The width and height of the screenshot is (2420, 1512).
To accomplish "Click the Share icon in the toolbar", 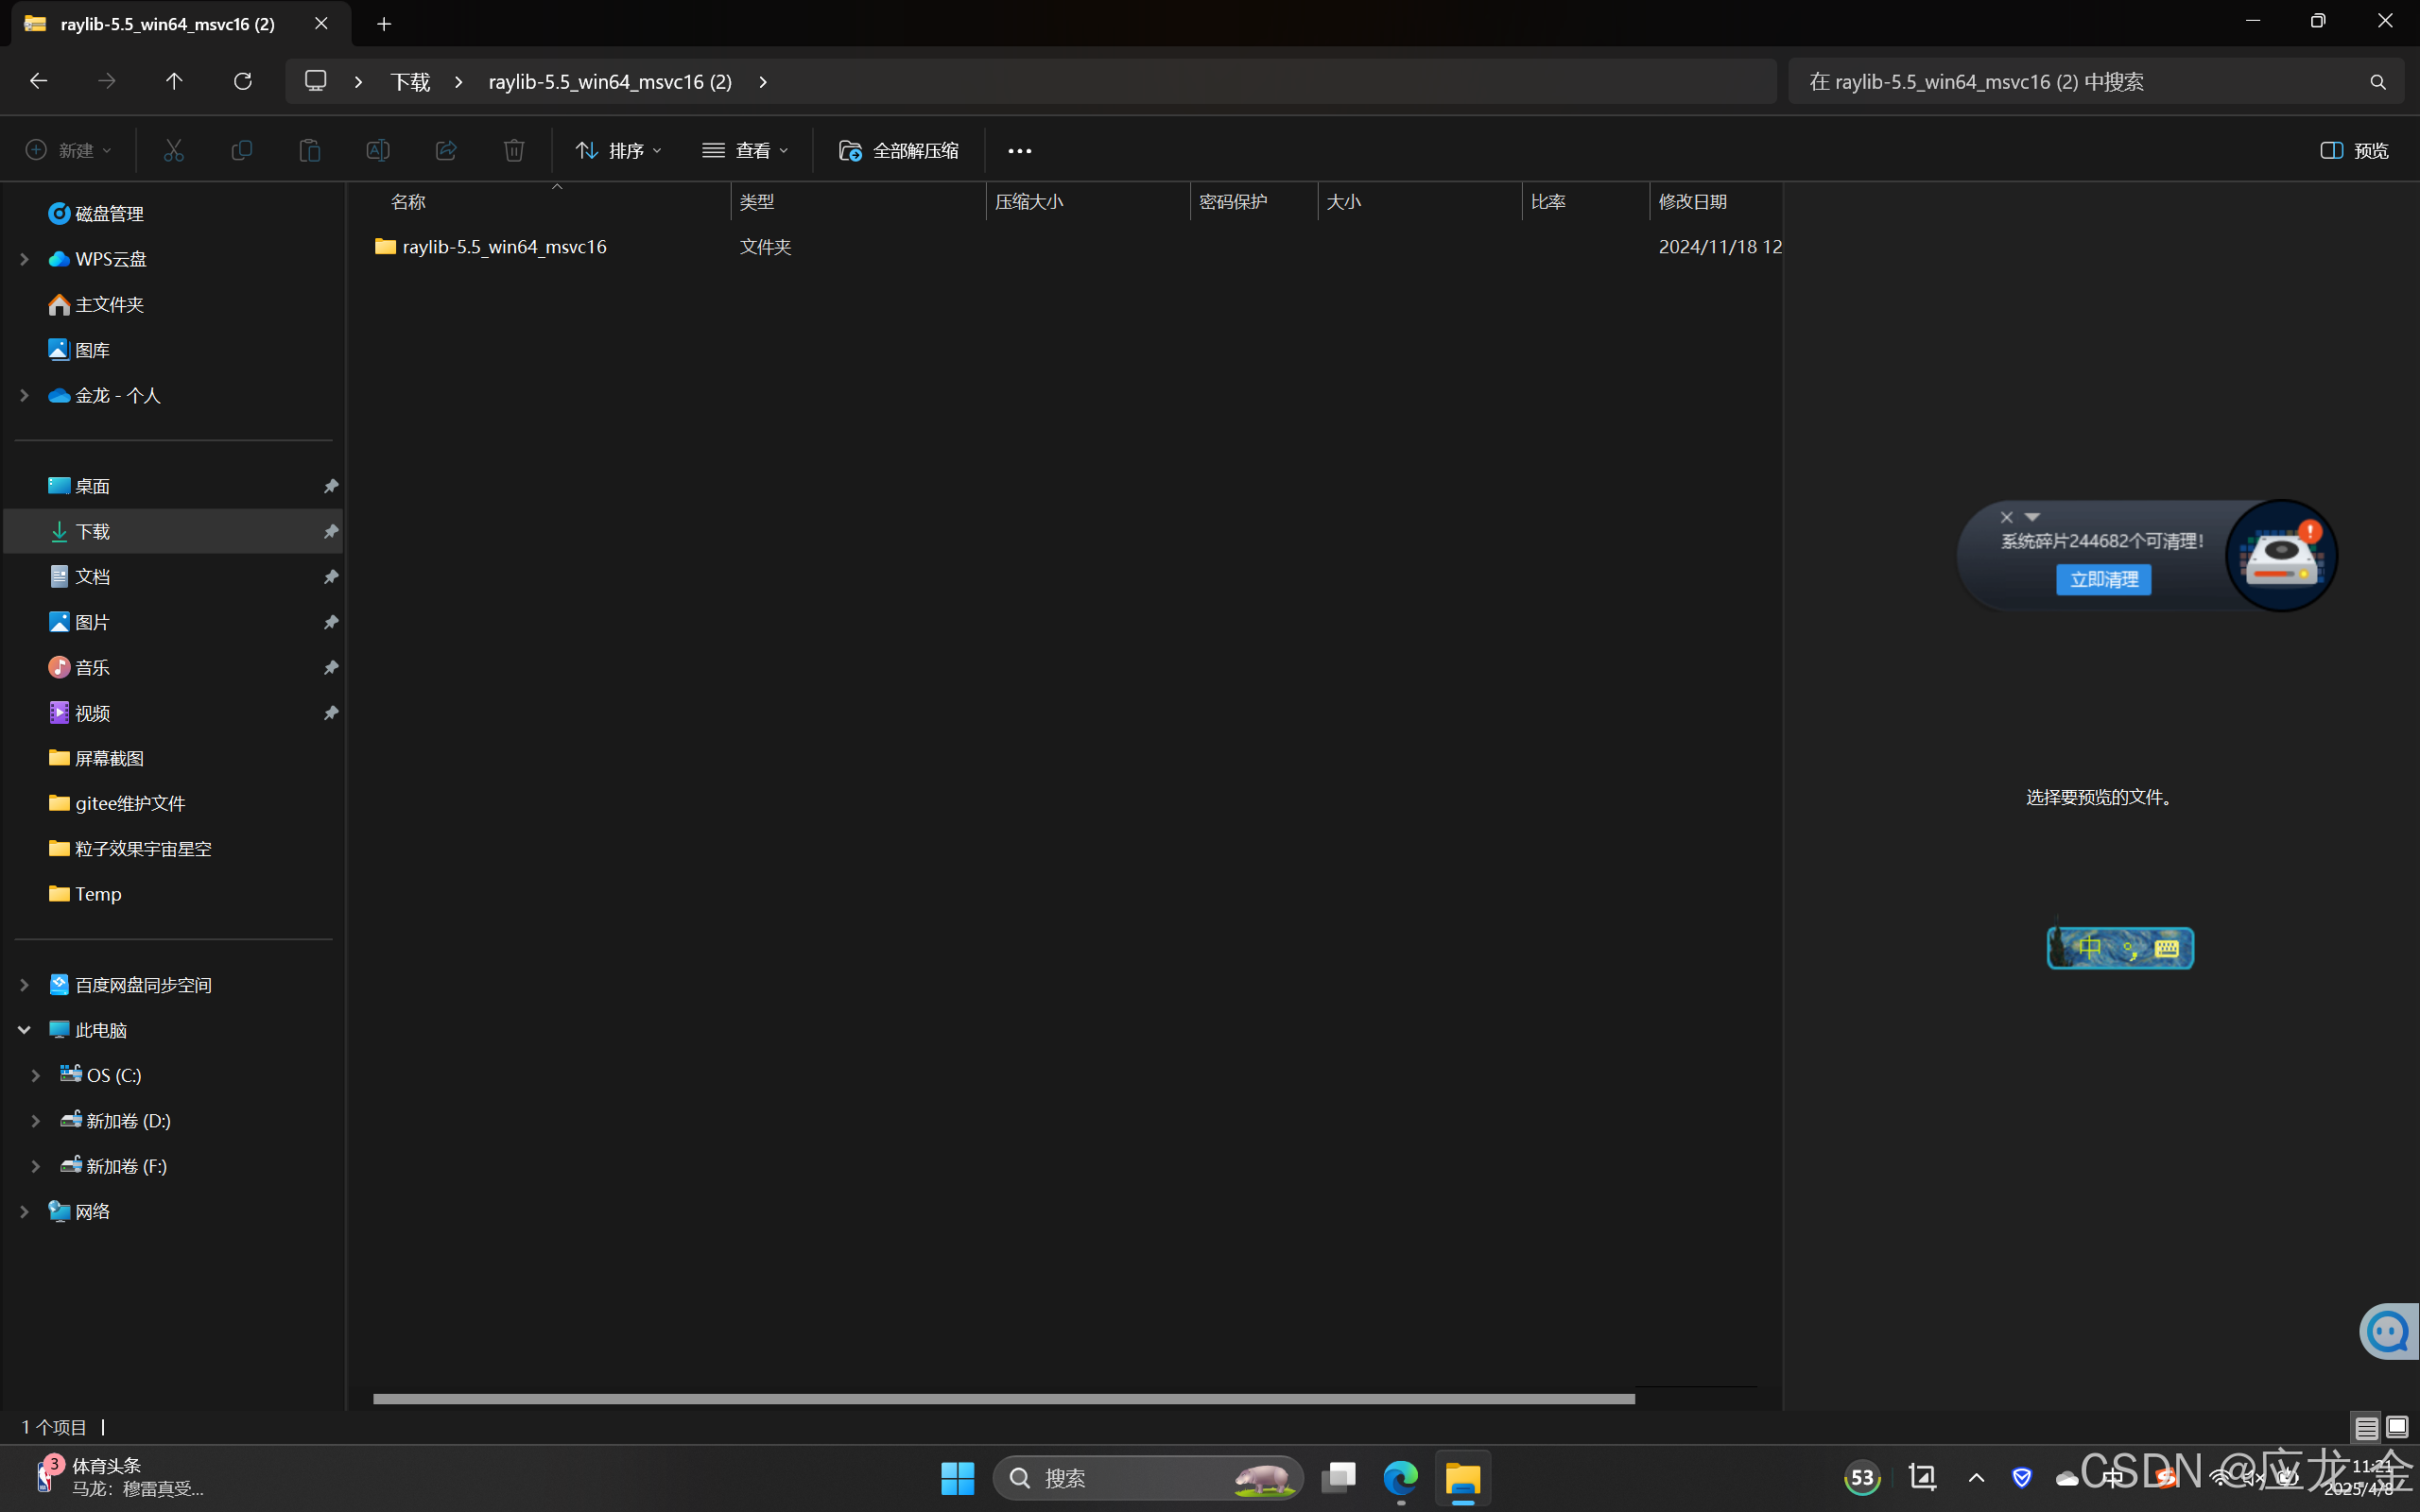I will (x=445, y=149).
